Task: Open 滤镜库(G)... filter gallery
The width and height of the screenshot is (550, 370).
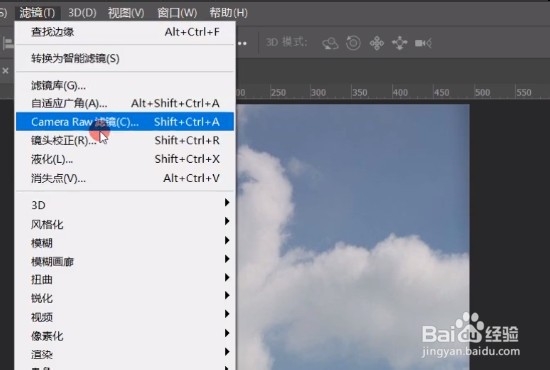Action: pyautogui.click(x=125, y=85)
